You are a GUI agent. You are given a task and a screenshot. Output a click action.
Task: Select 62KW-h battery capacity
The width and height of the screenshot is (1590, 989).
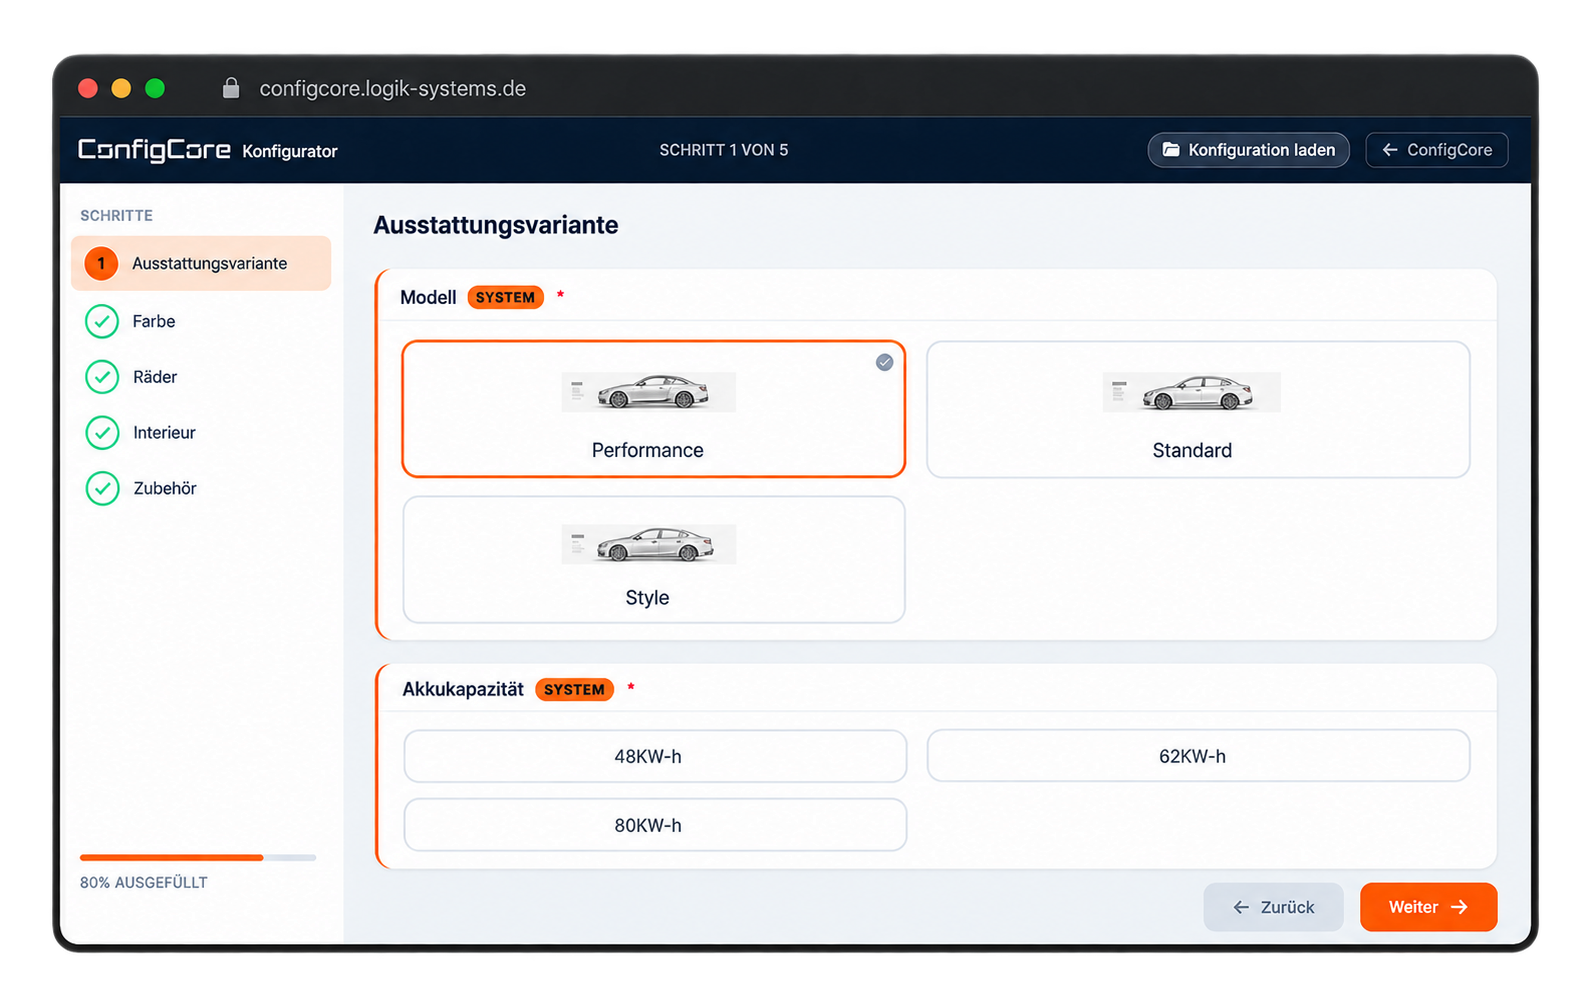(x=1198, y=756)
